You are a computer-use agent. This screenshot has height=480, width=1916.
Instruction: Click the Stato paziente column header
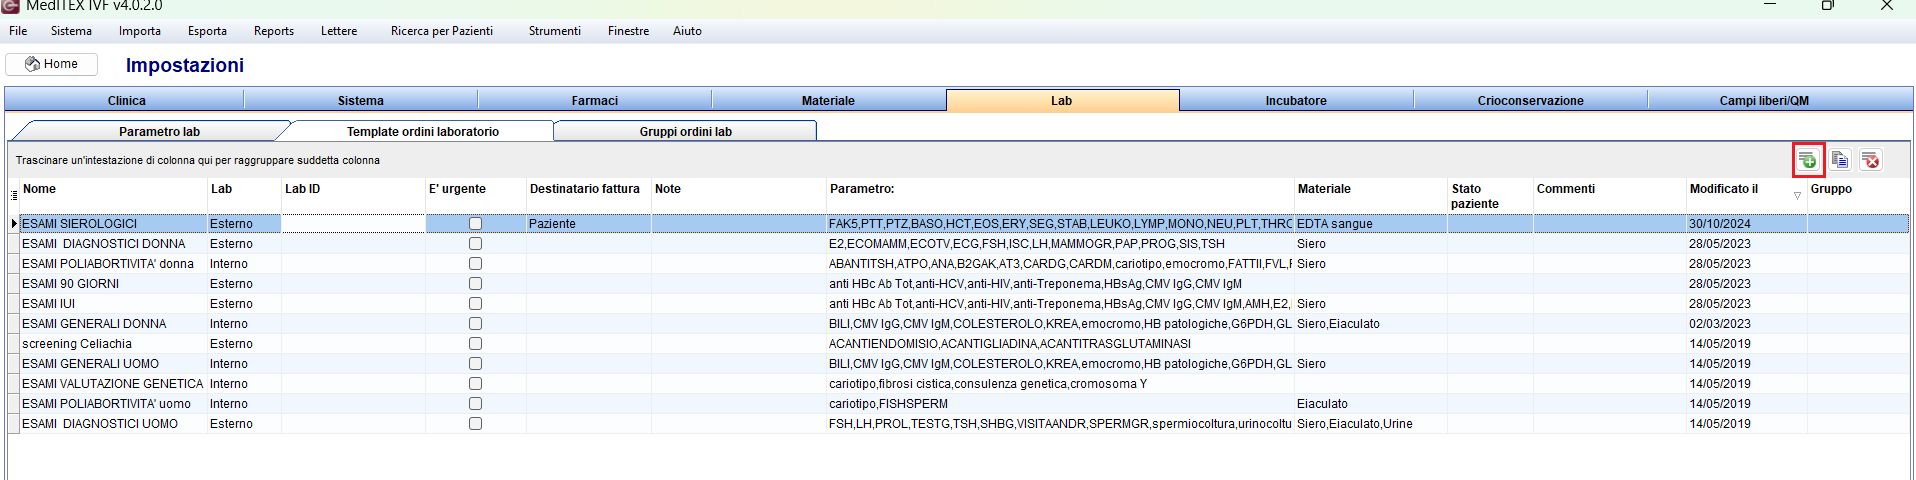(1491, 196)
